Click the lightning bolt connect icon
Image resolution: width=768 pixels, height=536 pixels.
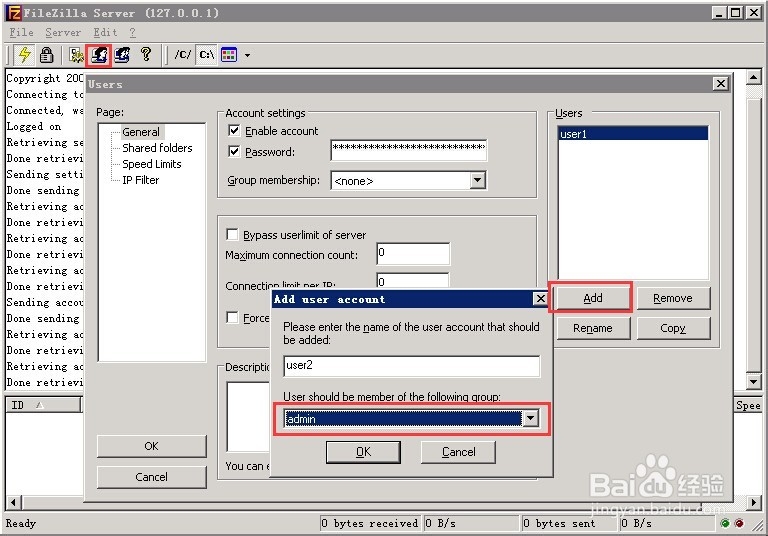24,55
